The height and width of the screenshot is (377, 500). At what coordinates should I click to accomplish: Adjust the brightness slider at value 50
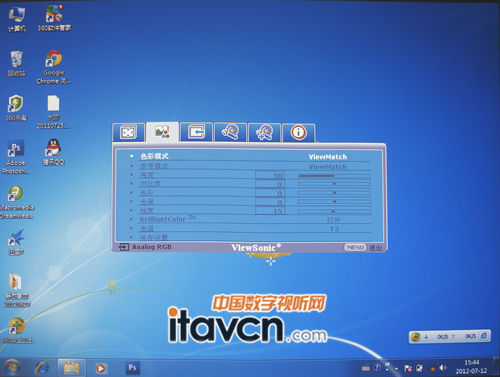click(x=334, y=175)
